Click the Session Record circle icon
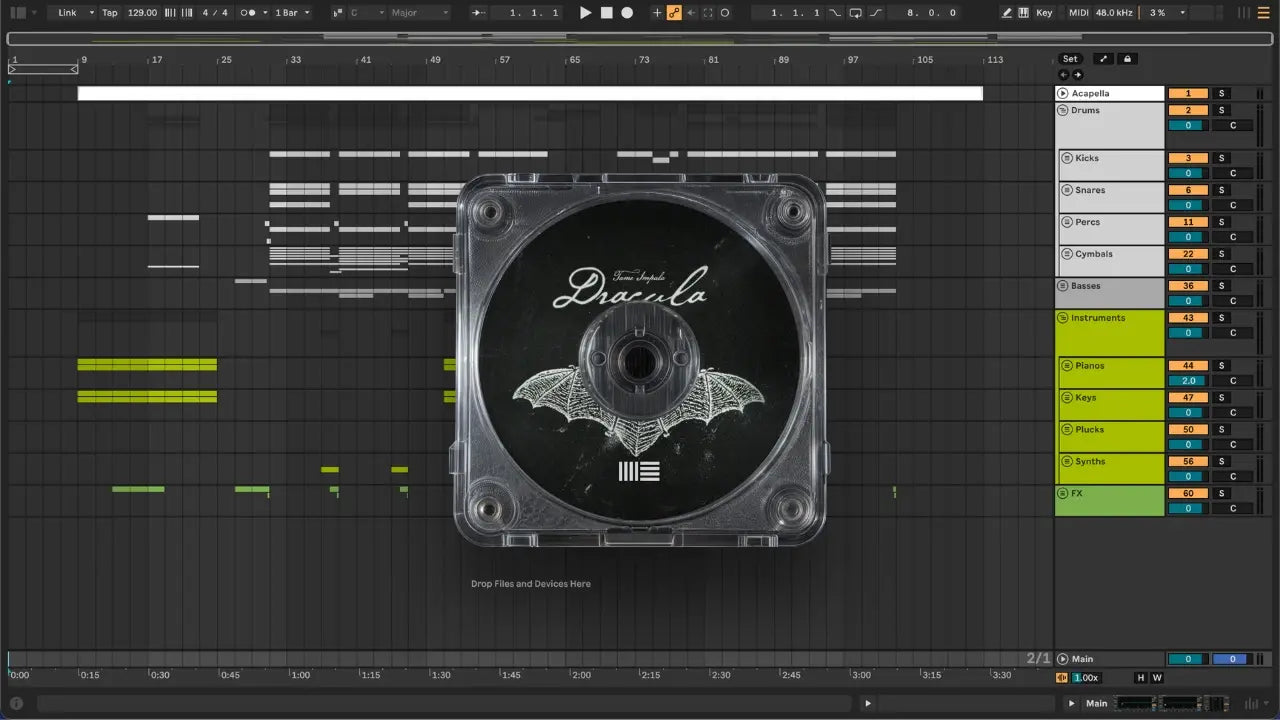This screenshot has width=1280, height=720. tap(725, 13)
